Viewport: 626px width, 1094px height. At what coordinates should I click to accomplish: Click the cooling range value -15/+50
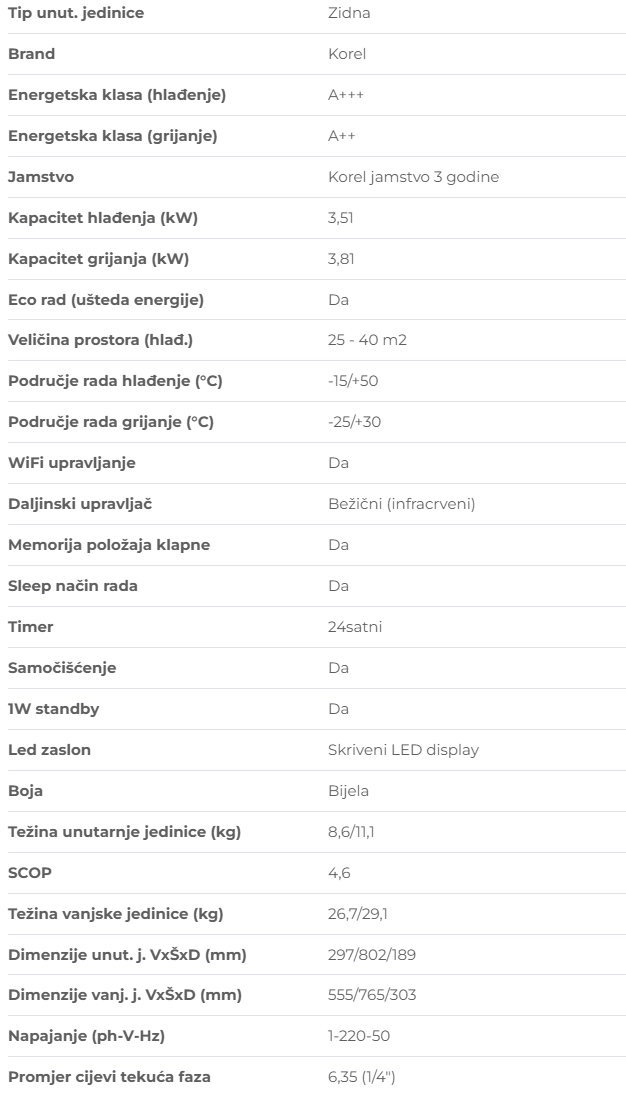(353, 381)
